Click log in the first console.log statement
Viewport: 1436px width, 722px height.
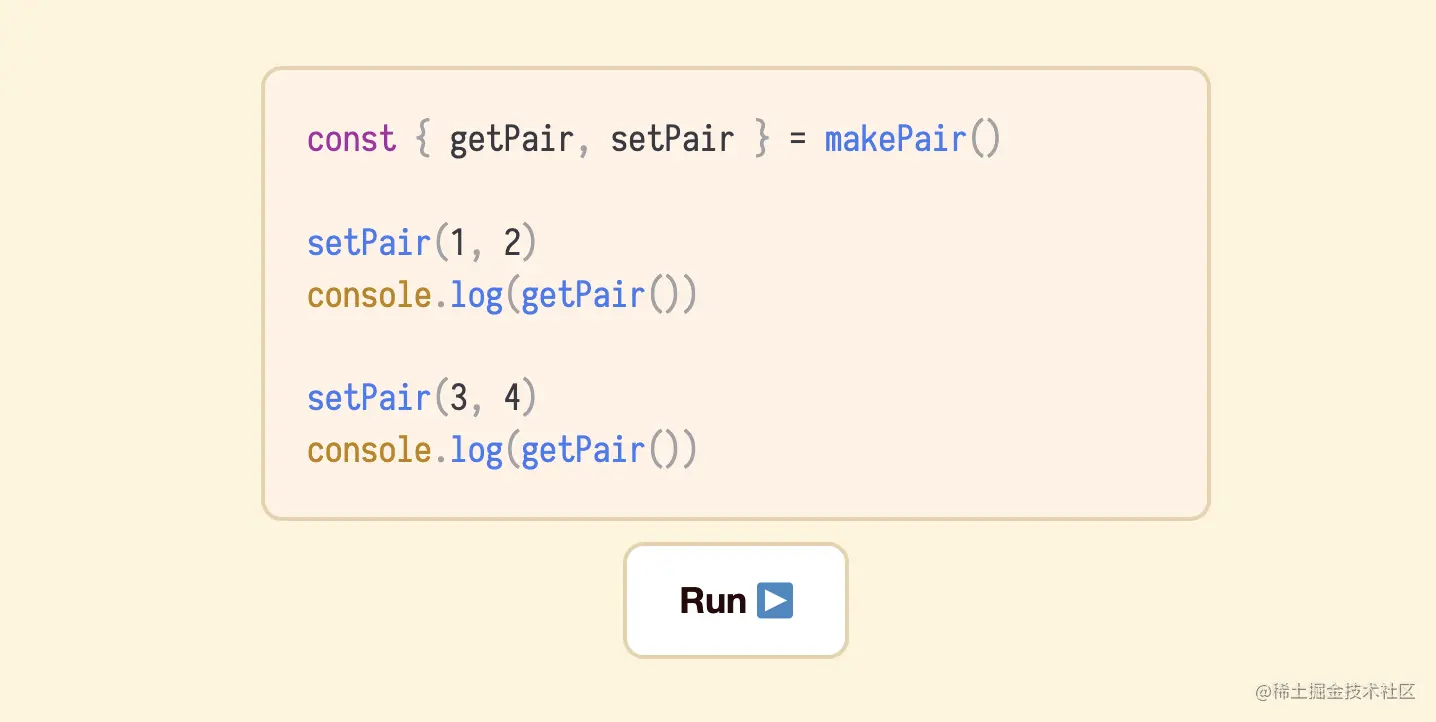click(476, 295)
